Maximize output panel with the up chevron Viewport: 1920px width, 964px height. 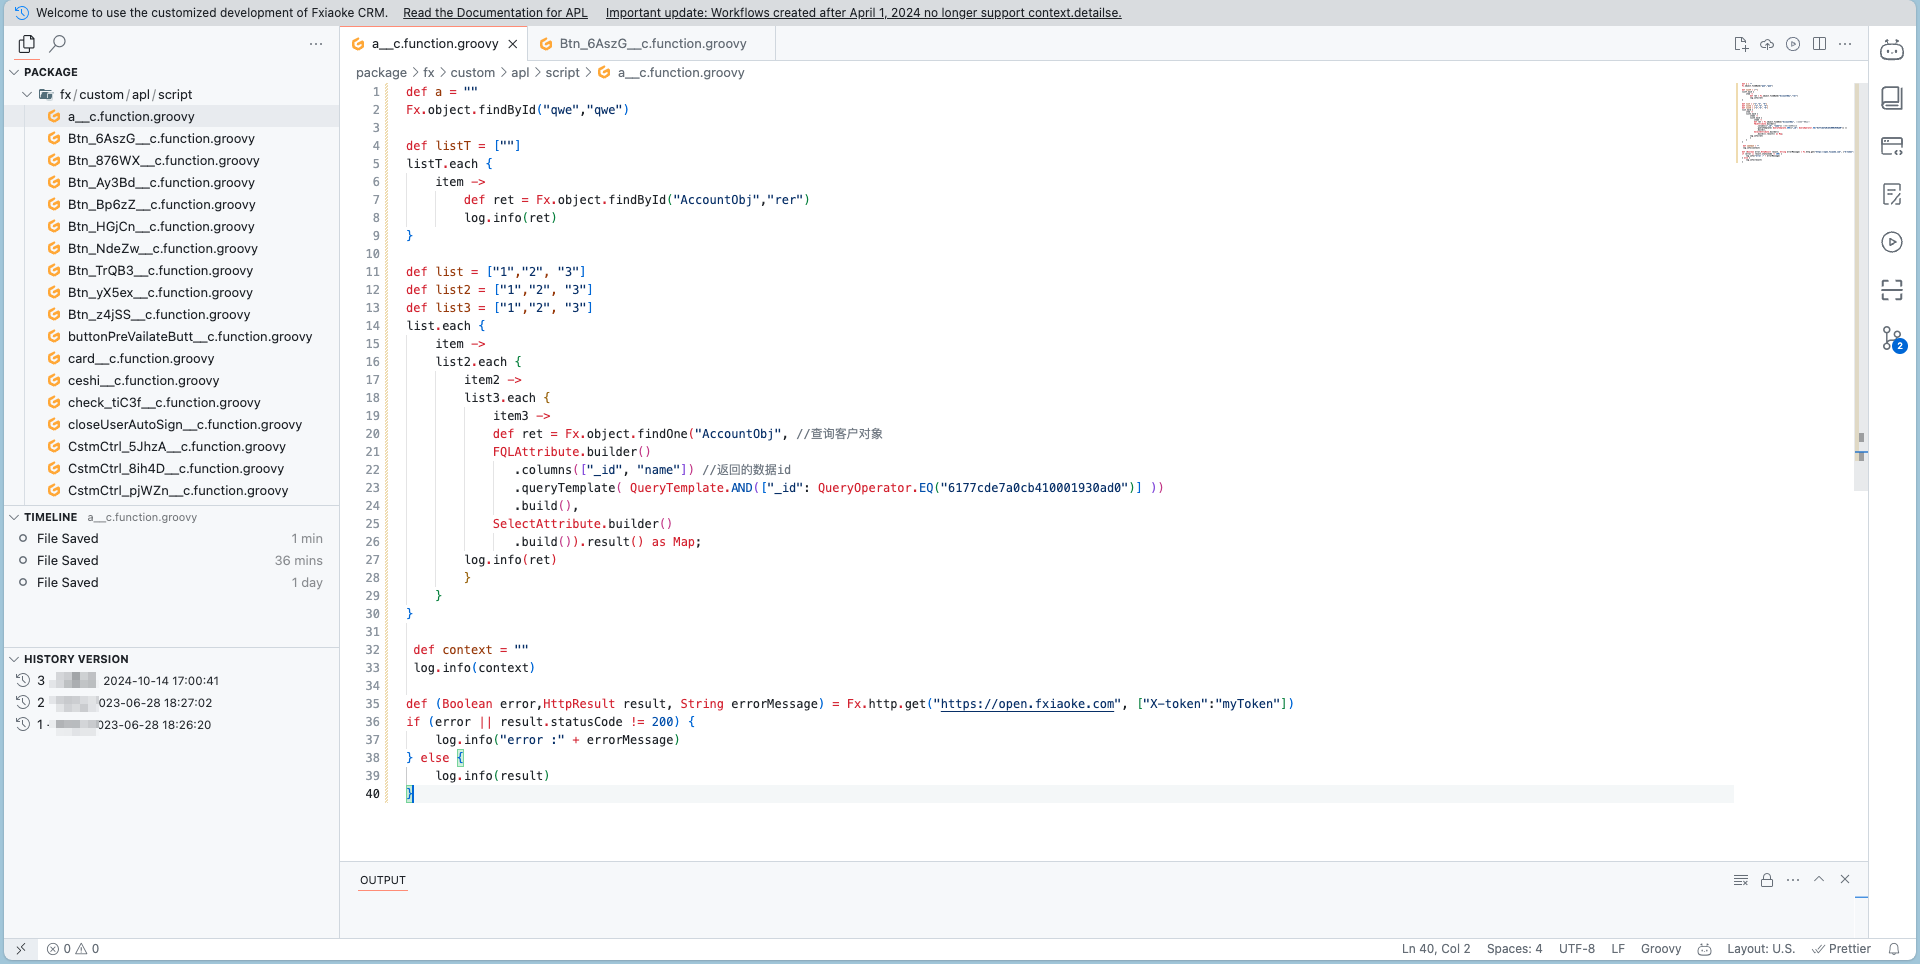[1819, 880]
